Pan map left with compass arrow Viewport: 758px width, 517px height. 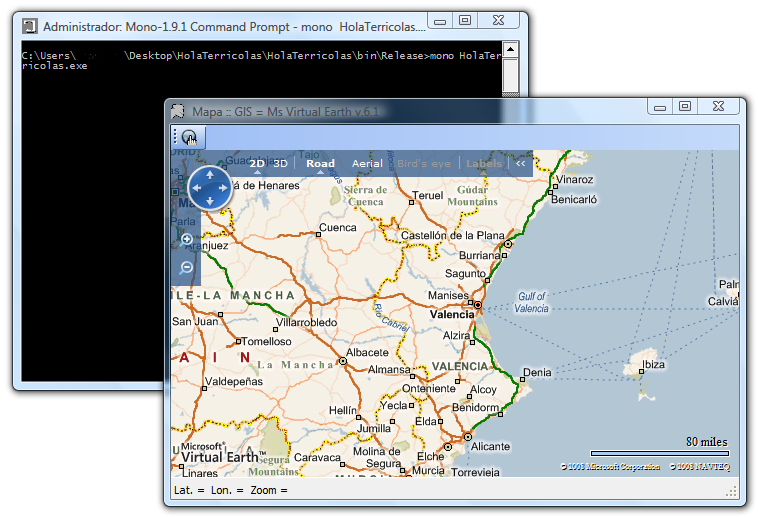coord(197,188)
